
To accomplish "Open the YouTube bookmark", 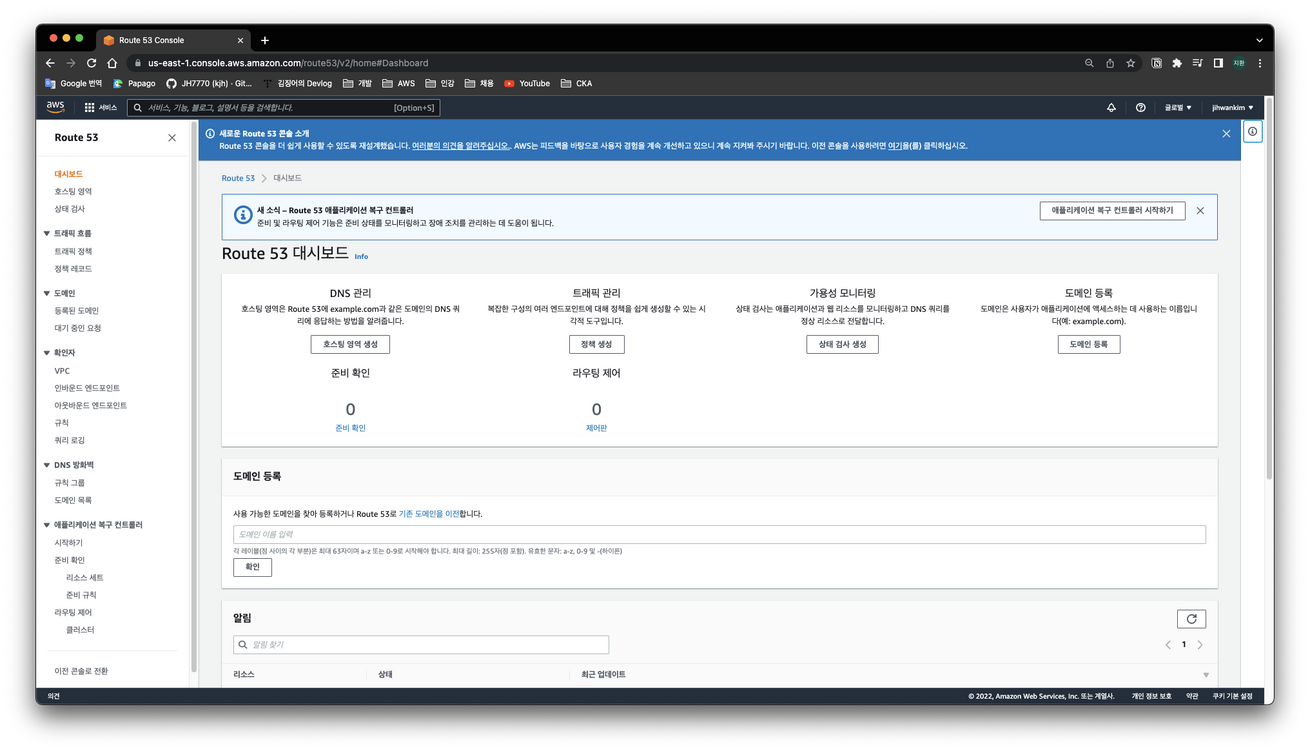I will 527,84.
